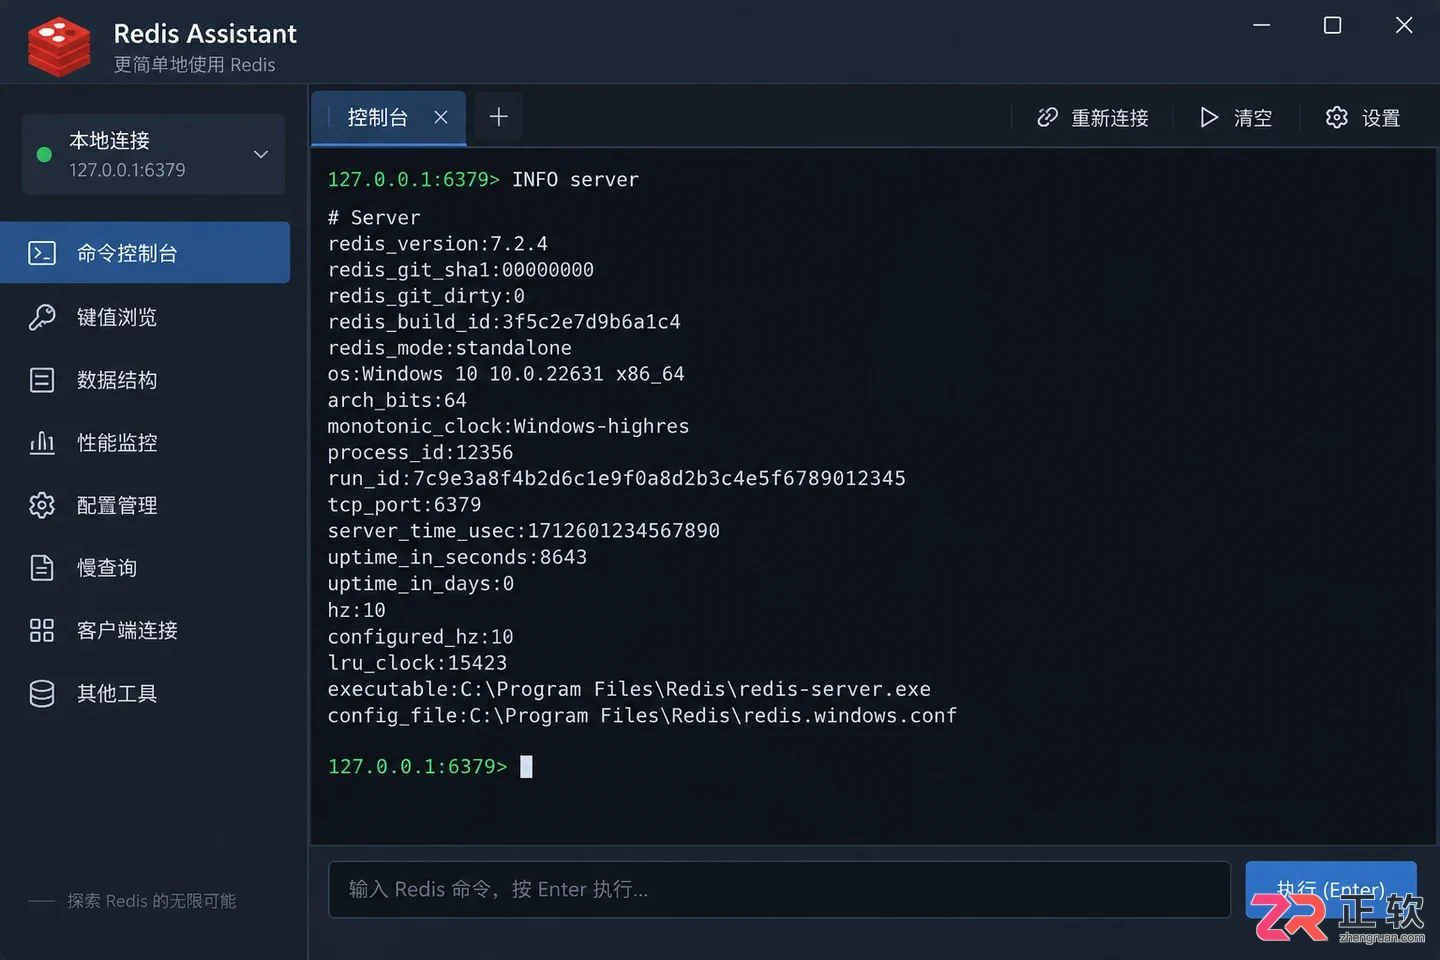This screenshot has height=960, width=1440.
Task: Click the 其他工具 database icon
Action: coord(42,693)
